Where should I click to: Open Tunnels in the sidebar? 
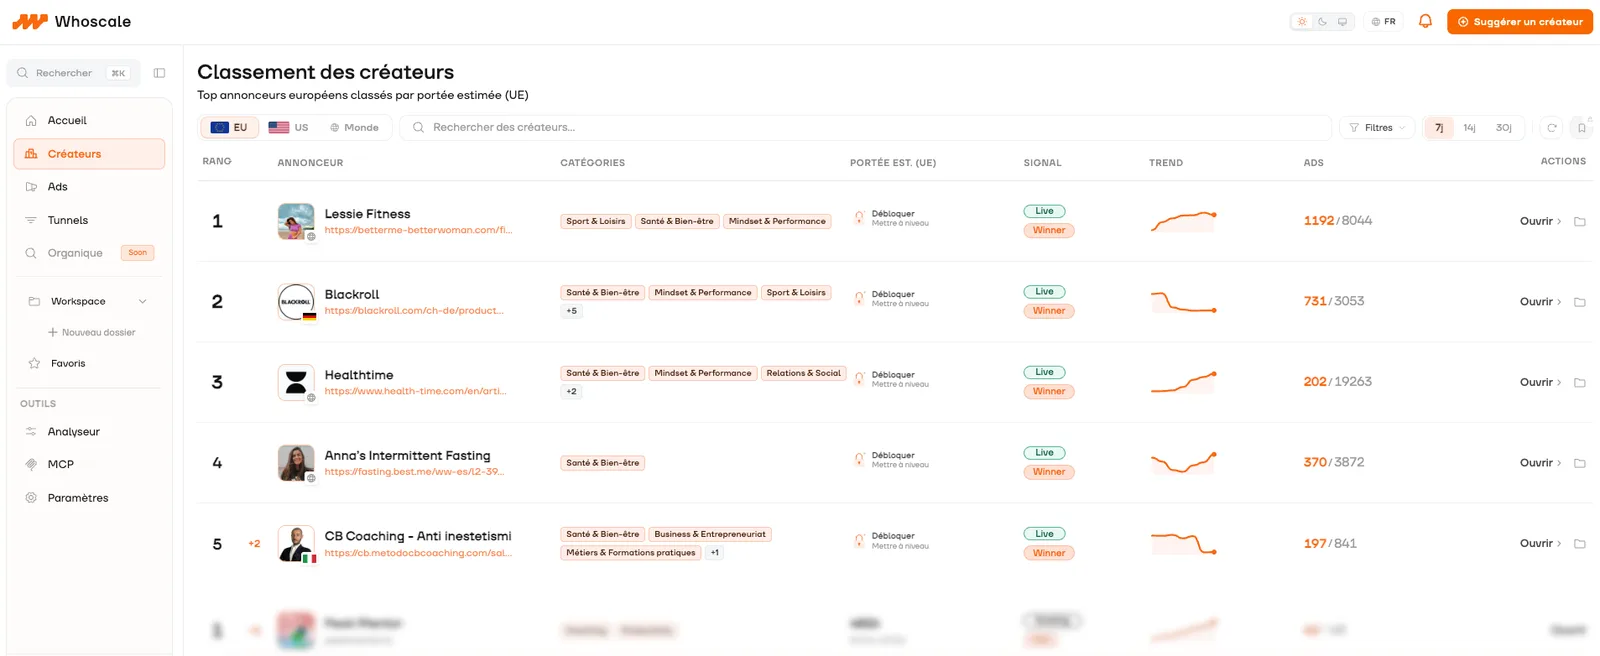(x=89, y=220)
